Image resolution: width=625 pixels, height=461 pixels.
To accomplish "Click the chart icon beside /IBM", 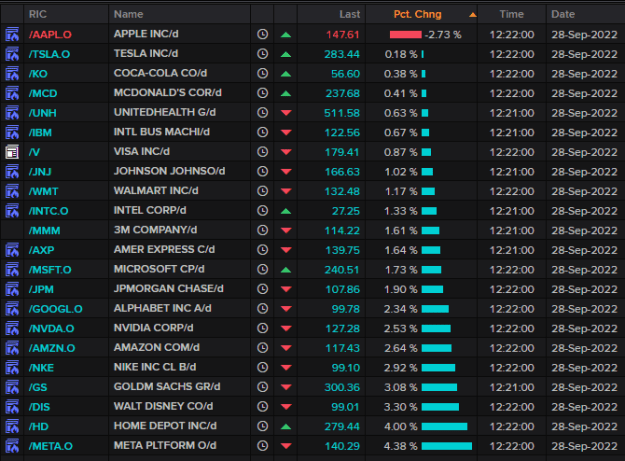I will [12, 132].
